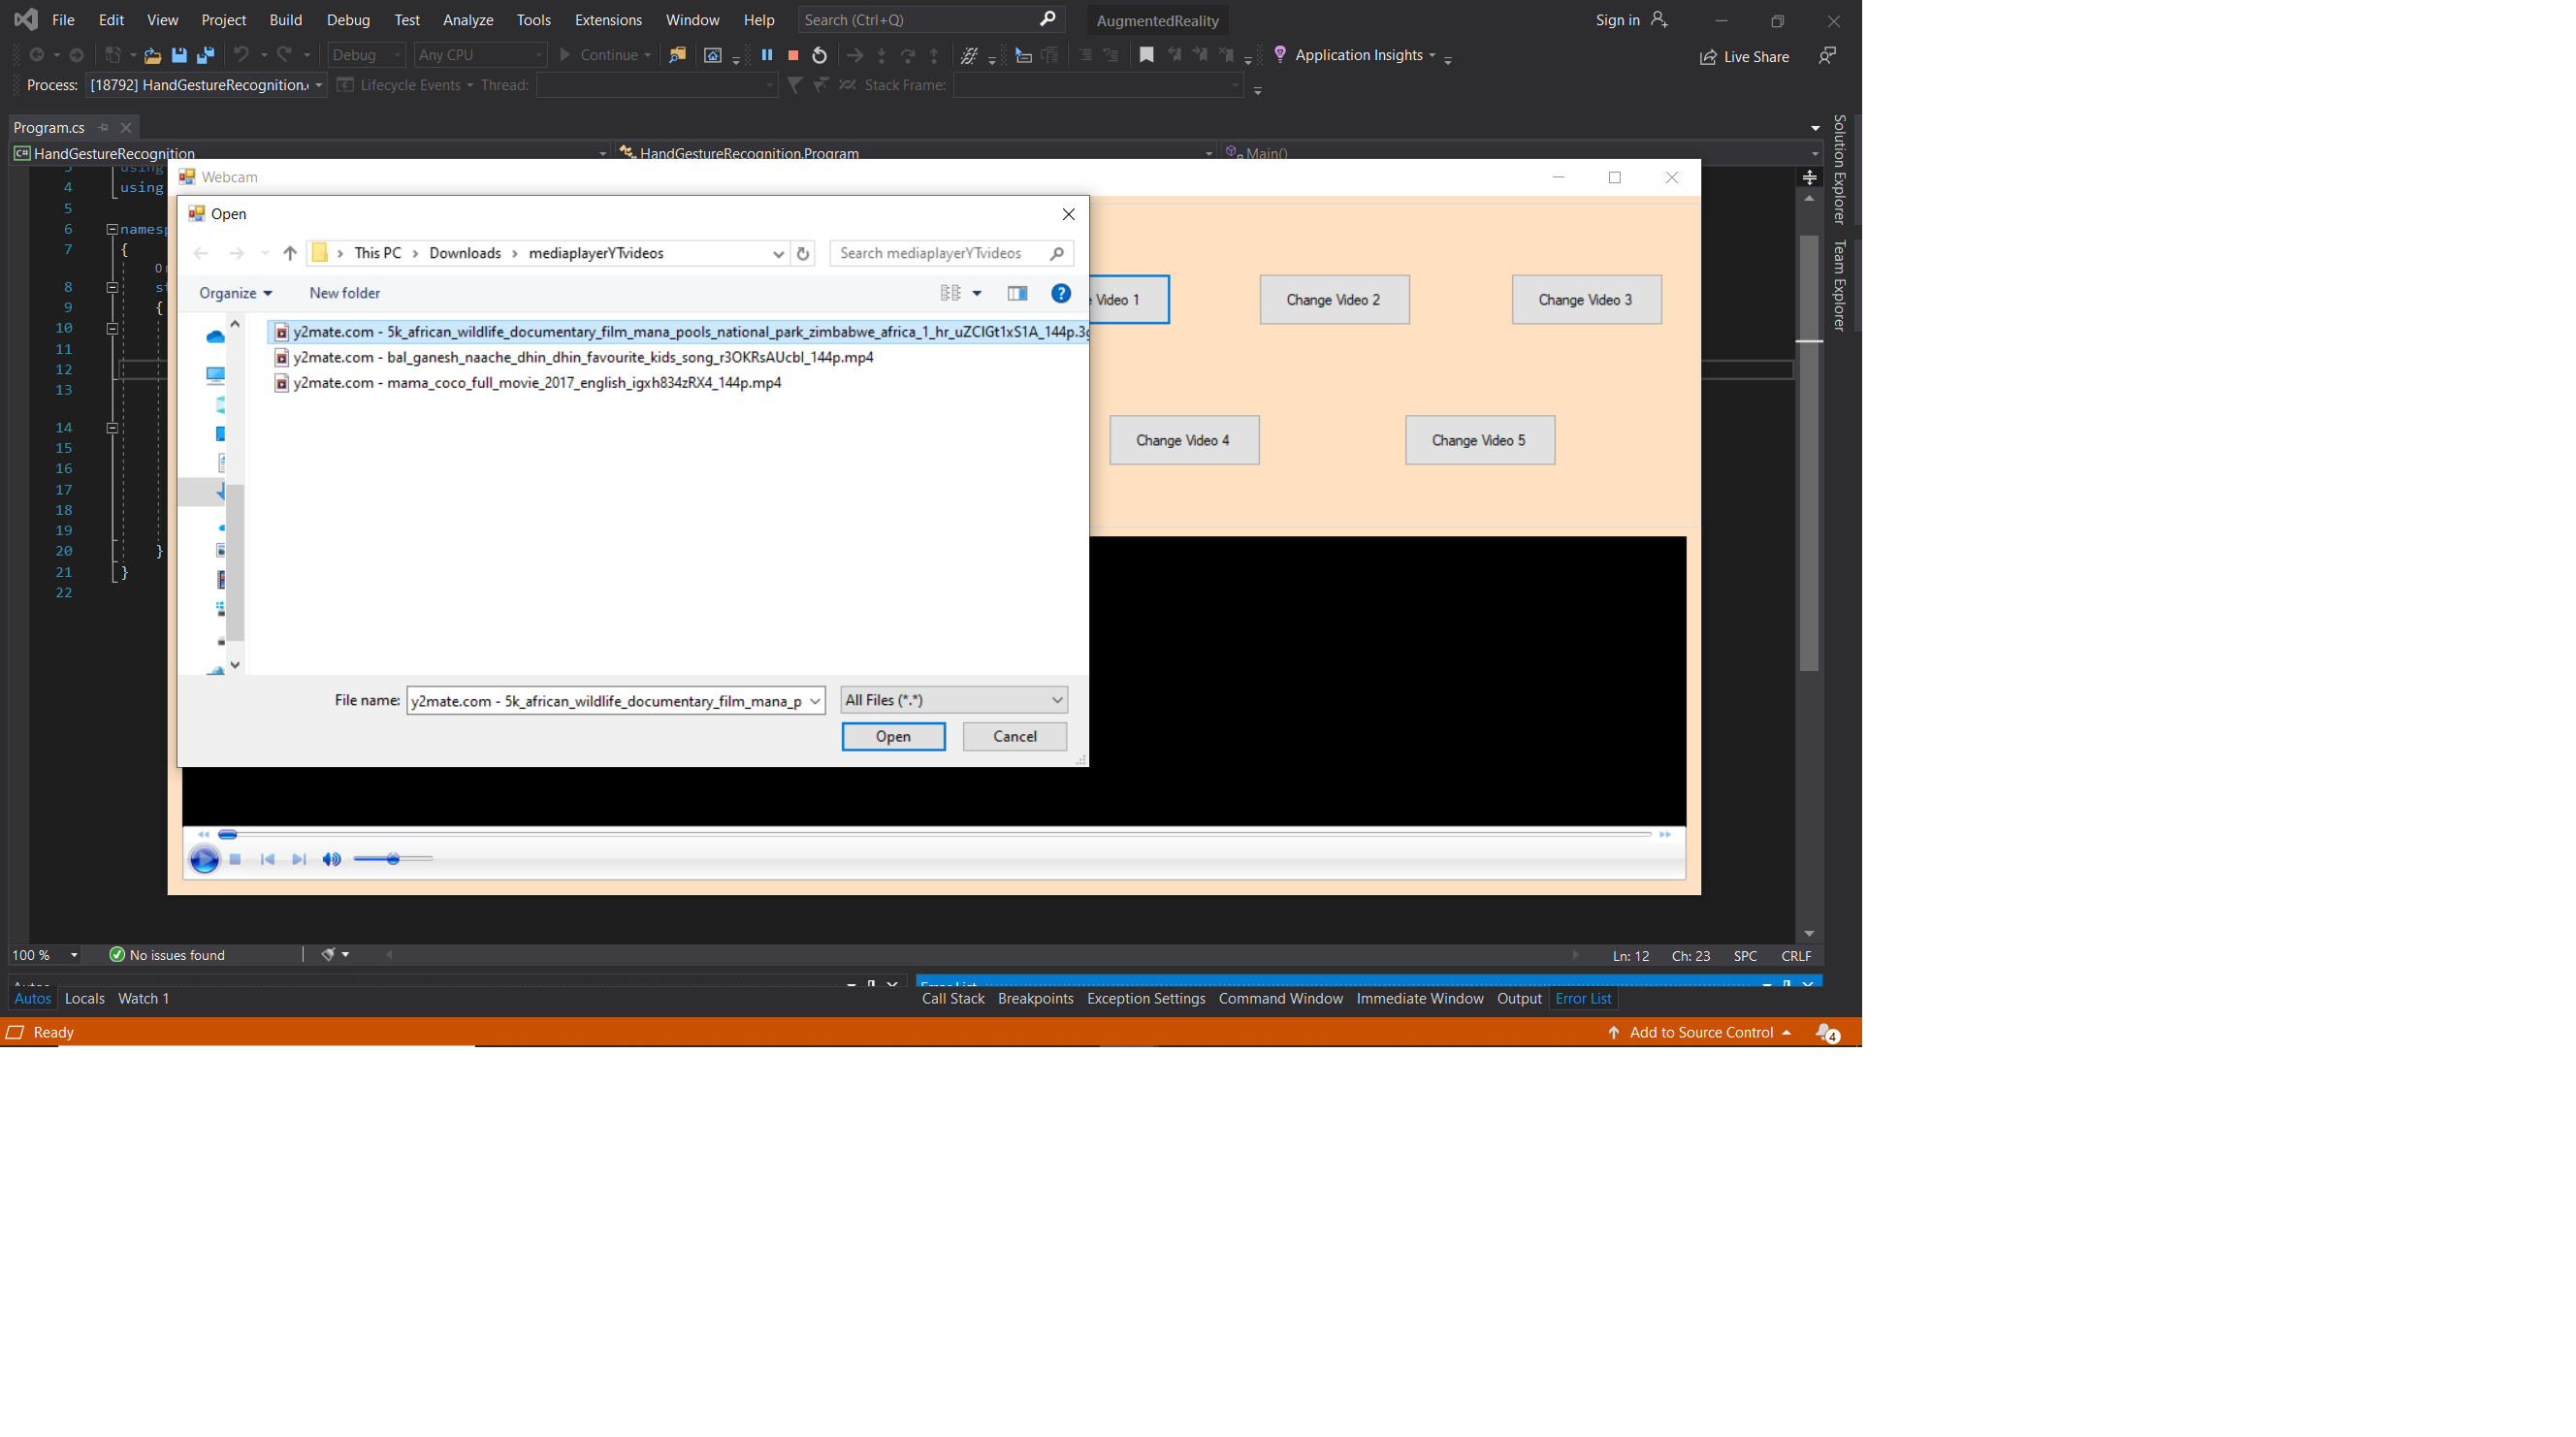Collapse the namespace code block
This screenshot has width=2576, height=1437.
112,229
